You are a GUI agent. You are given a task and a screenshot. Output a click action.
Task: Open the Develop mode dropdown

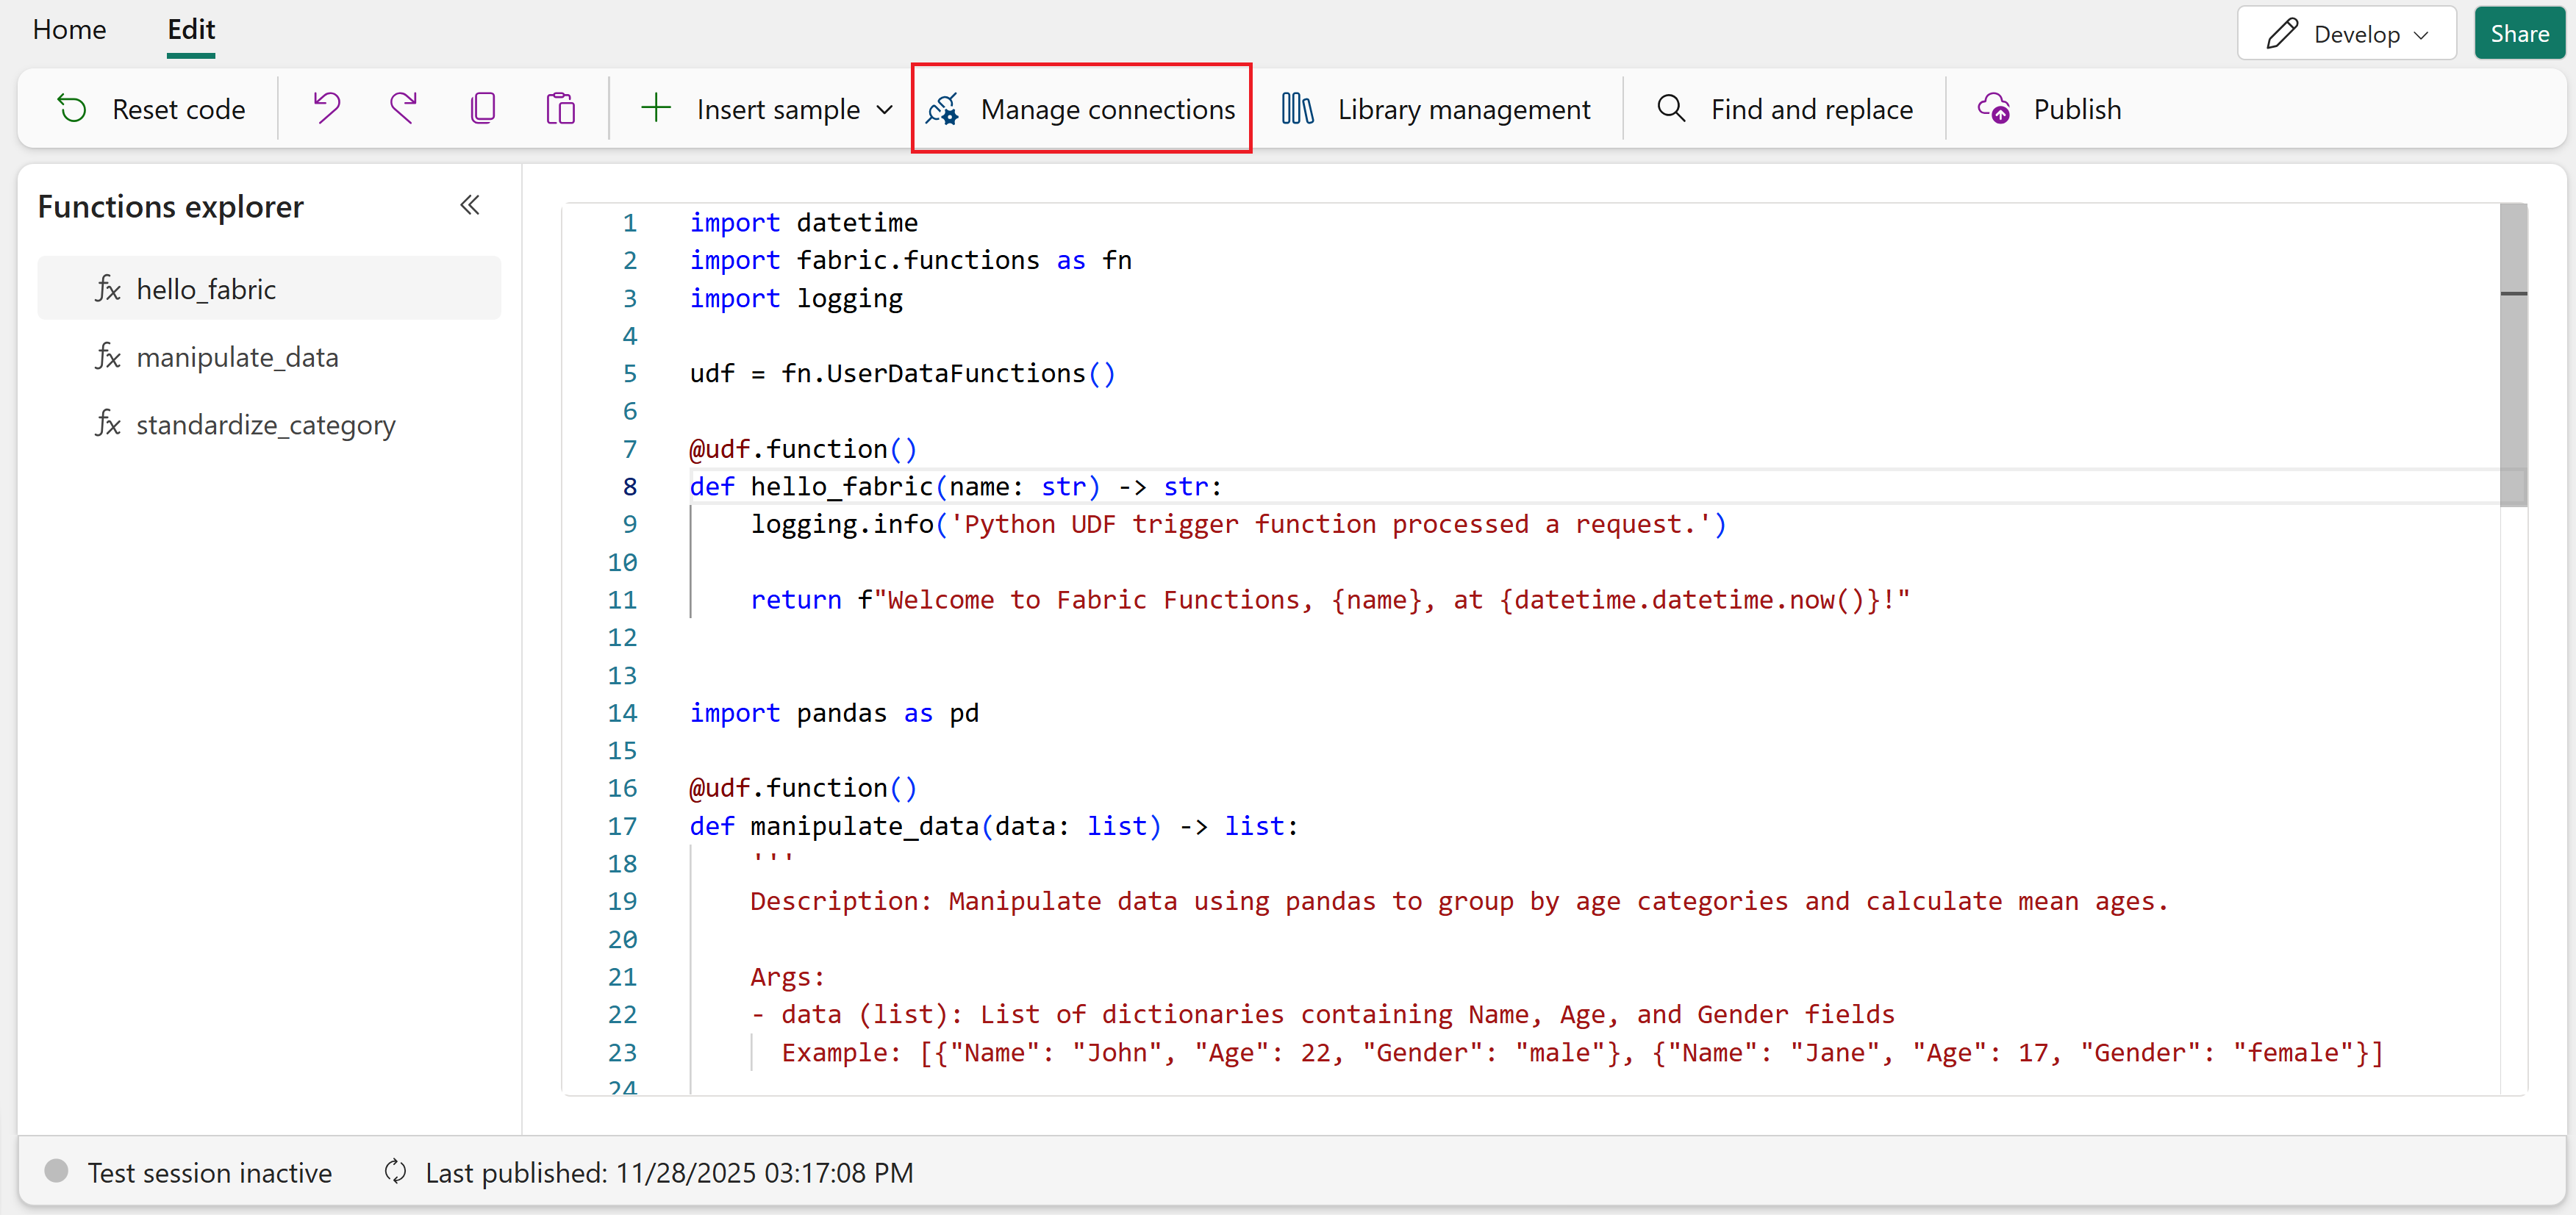tap(2346, 34)
